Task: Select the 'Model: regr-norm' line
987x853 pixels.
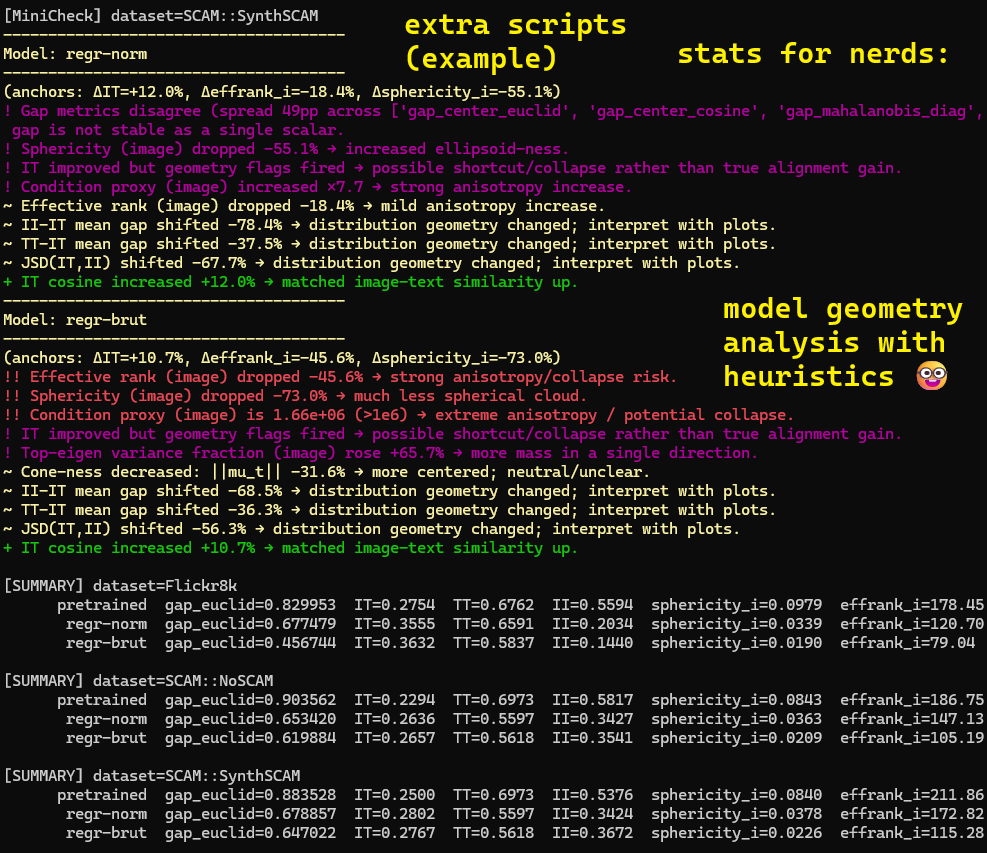Action: tap(75, 54)
